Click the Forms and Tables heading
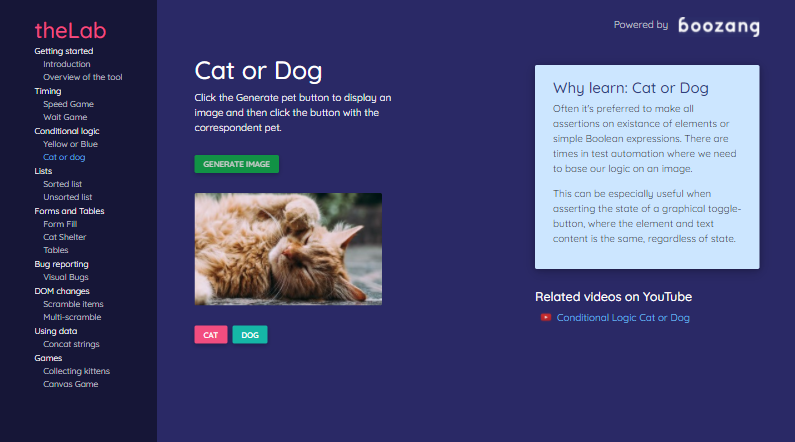This screenshot has width=795, height=442. pyautogui.click(x=69, y=211)
